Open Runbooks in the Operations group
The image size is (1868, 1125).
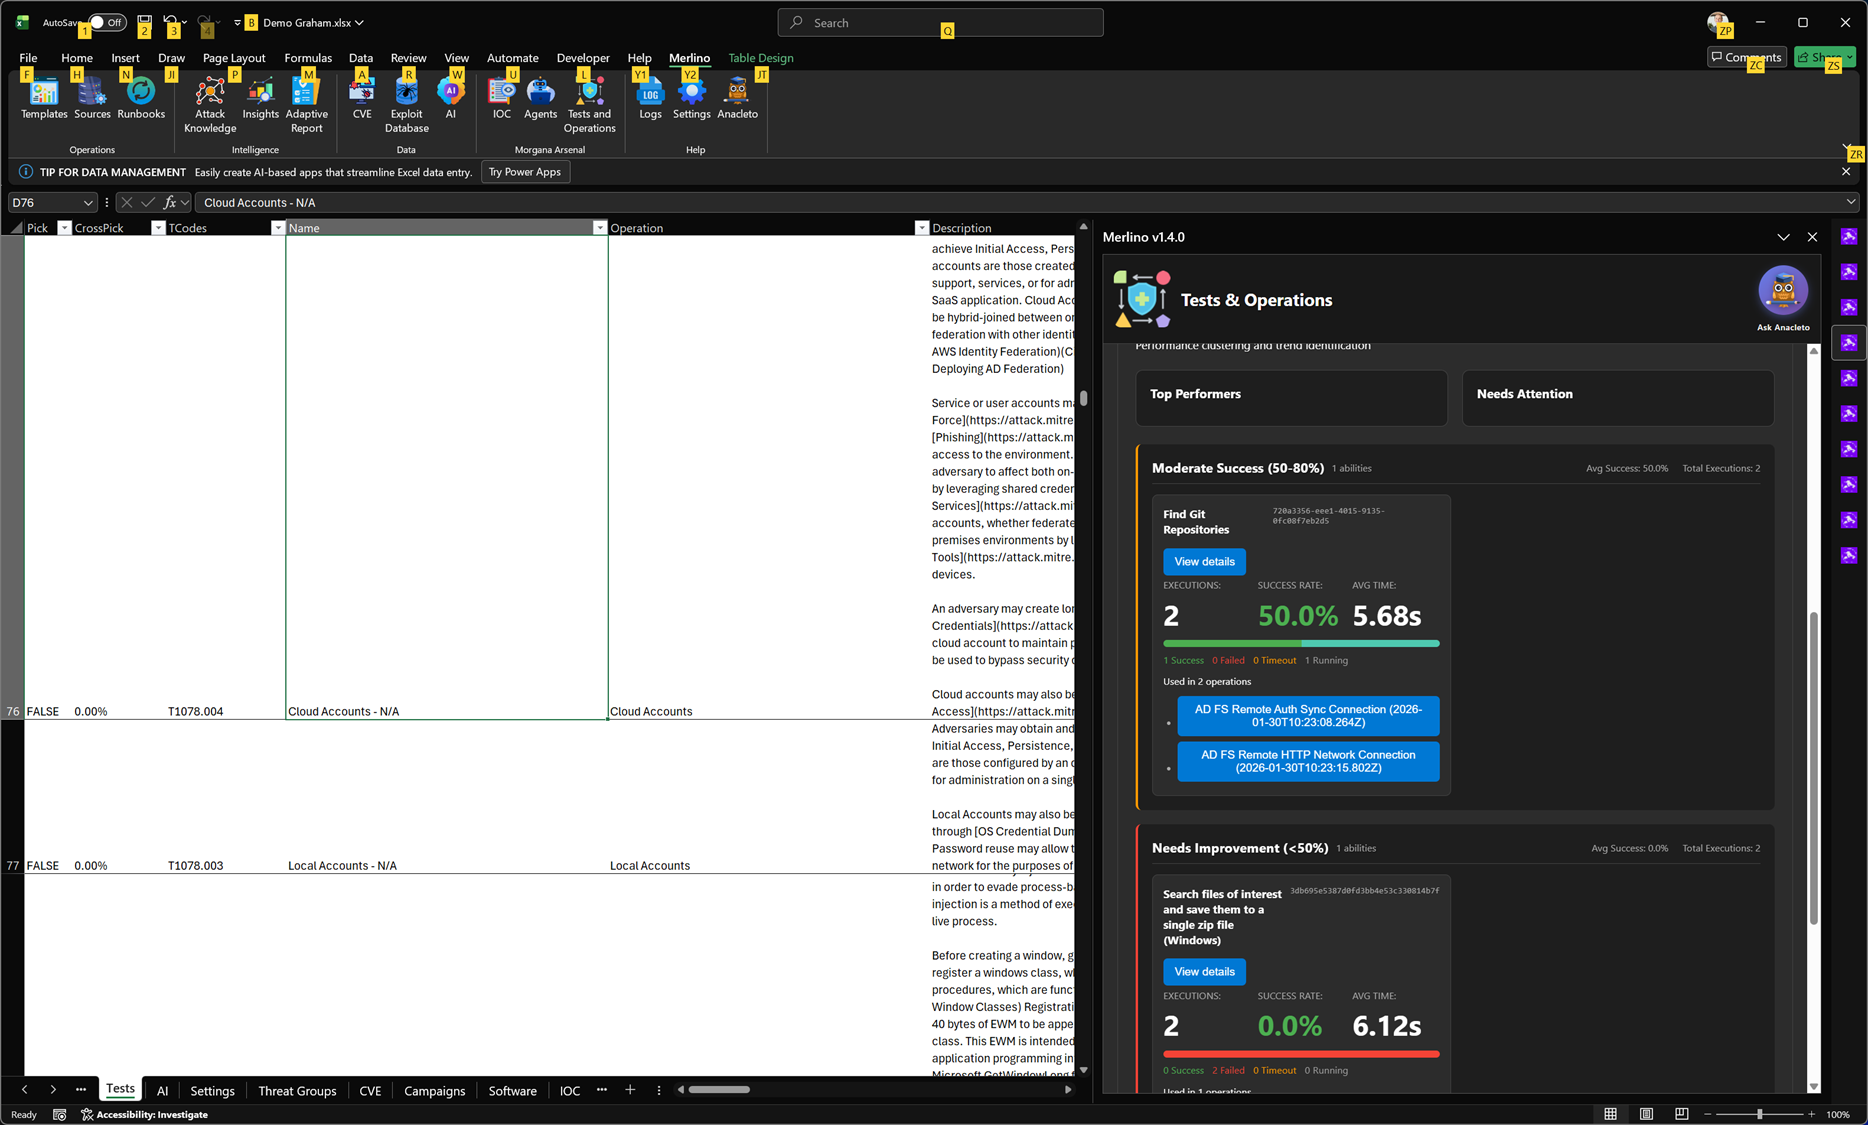tap(140, 100)
